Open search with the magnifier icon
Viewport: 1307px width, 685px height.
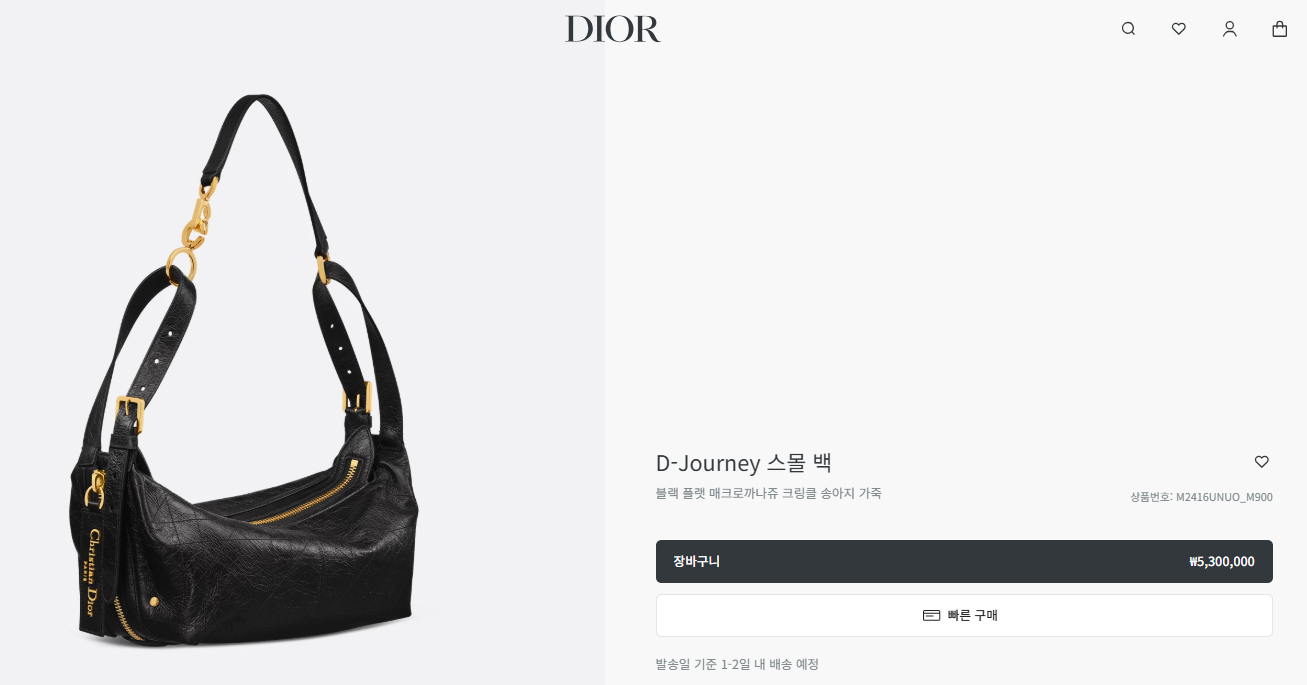[x=1128, y=29]
